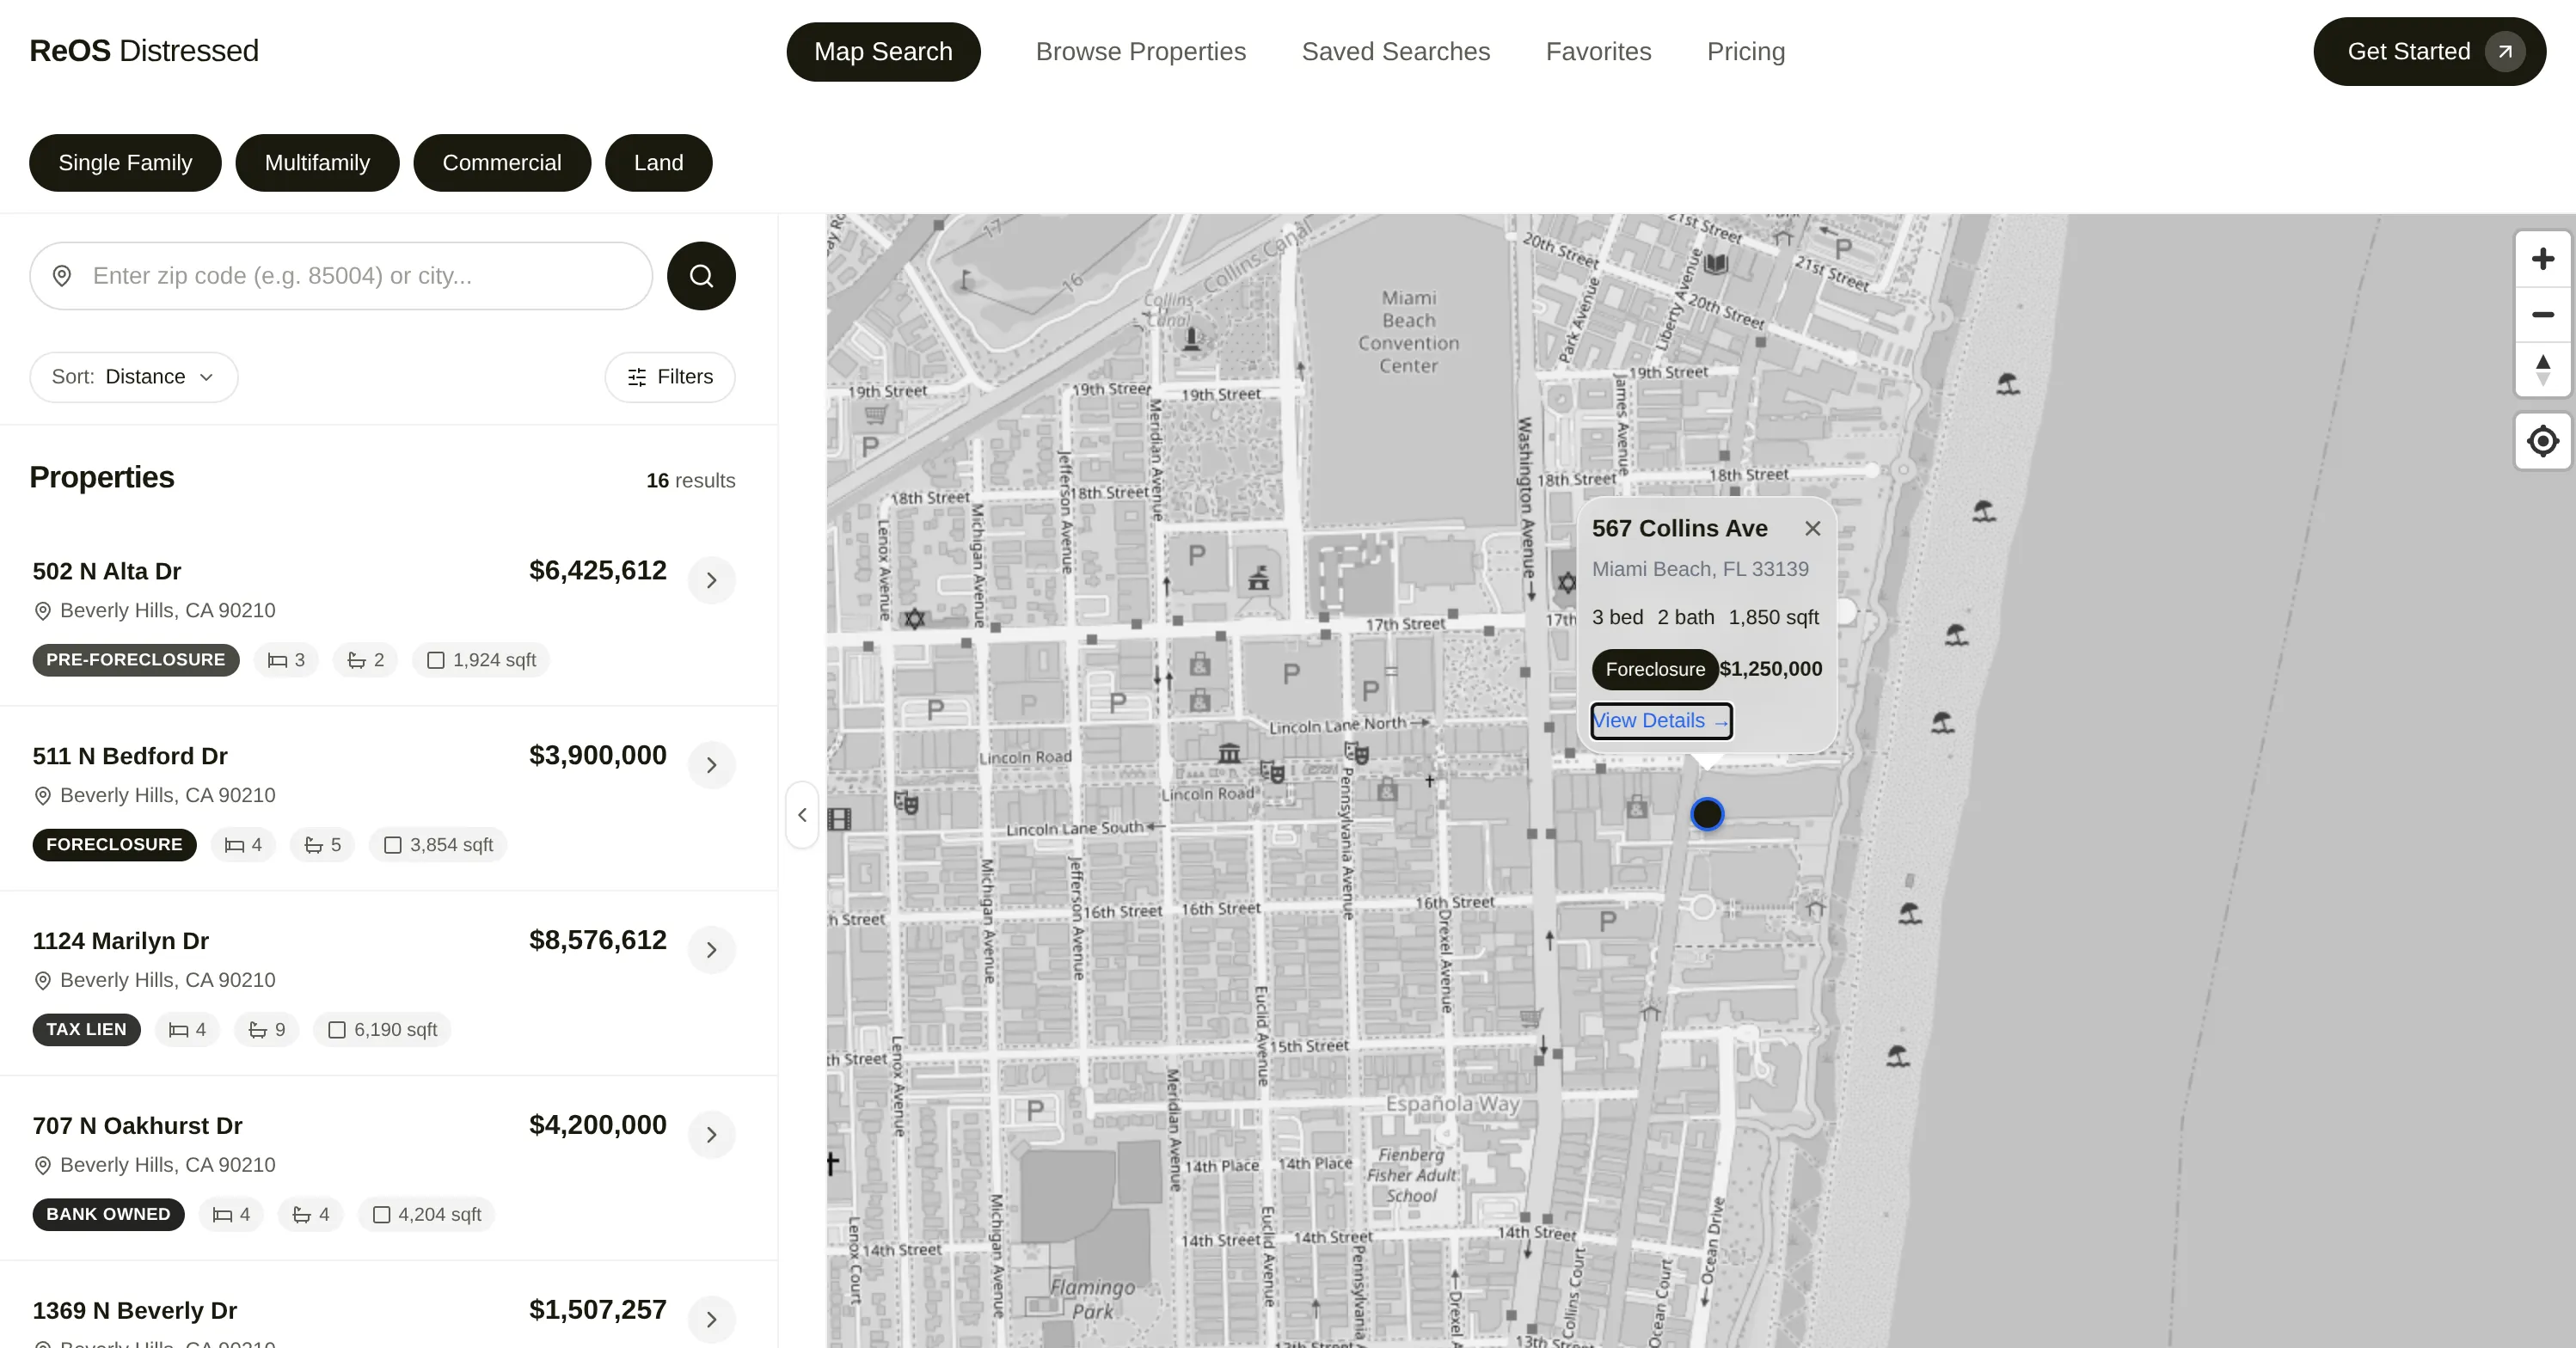Viewport: 2576px width, 1348px height.
Task: Click the 16 results count
Action: pos(691,481)
